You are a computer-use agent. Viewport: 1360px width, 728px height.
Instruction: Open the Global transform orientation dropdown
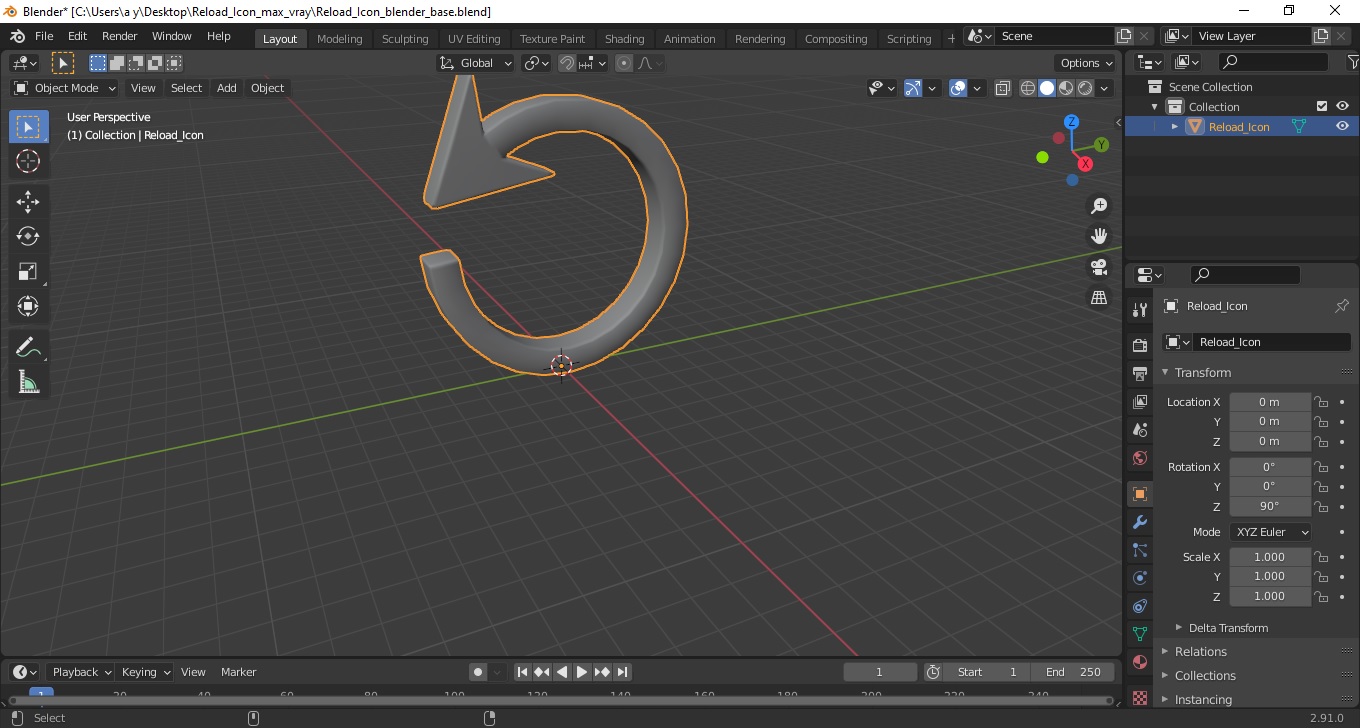(476, 63)
